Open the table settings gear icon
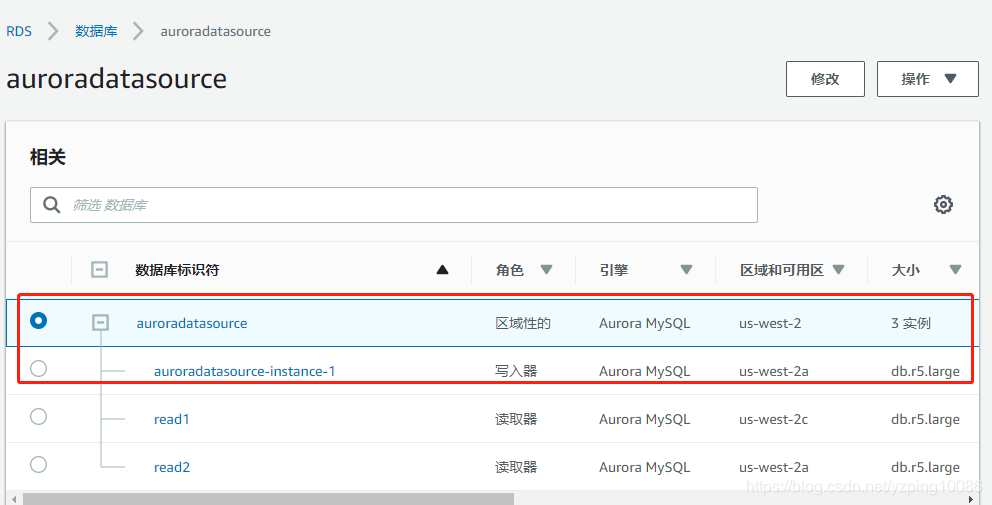Viewport: 992px width, 505px height. pos(943,204)
